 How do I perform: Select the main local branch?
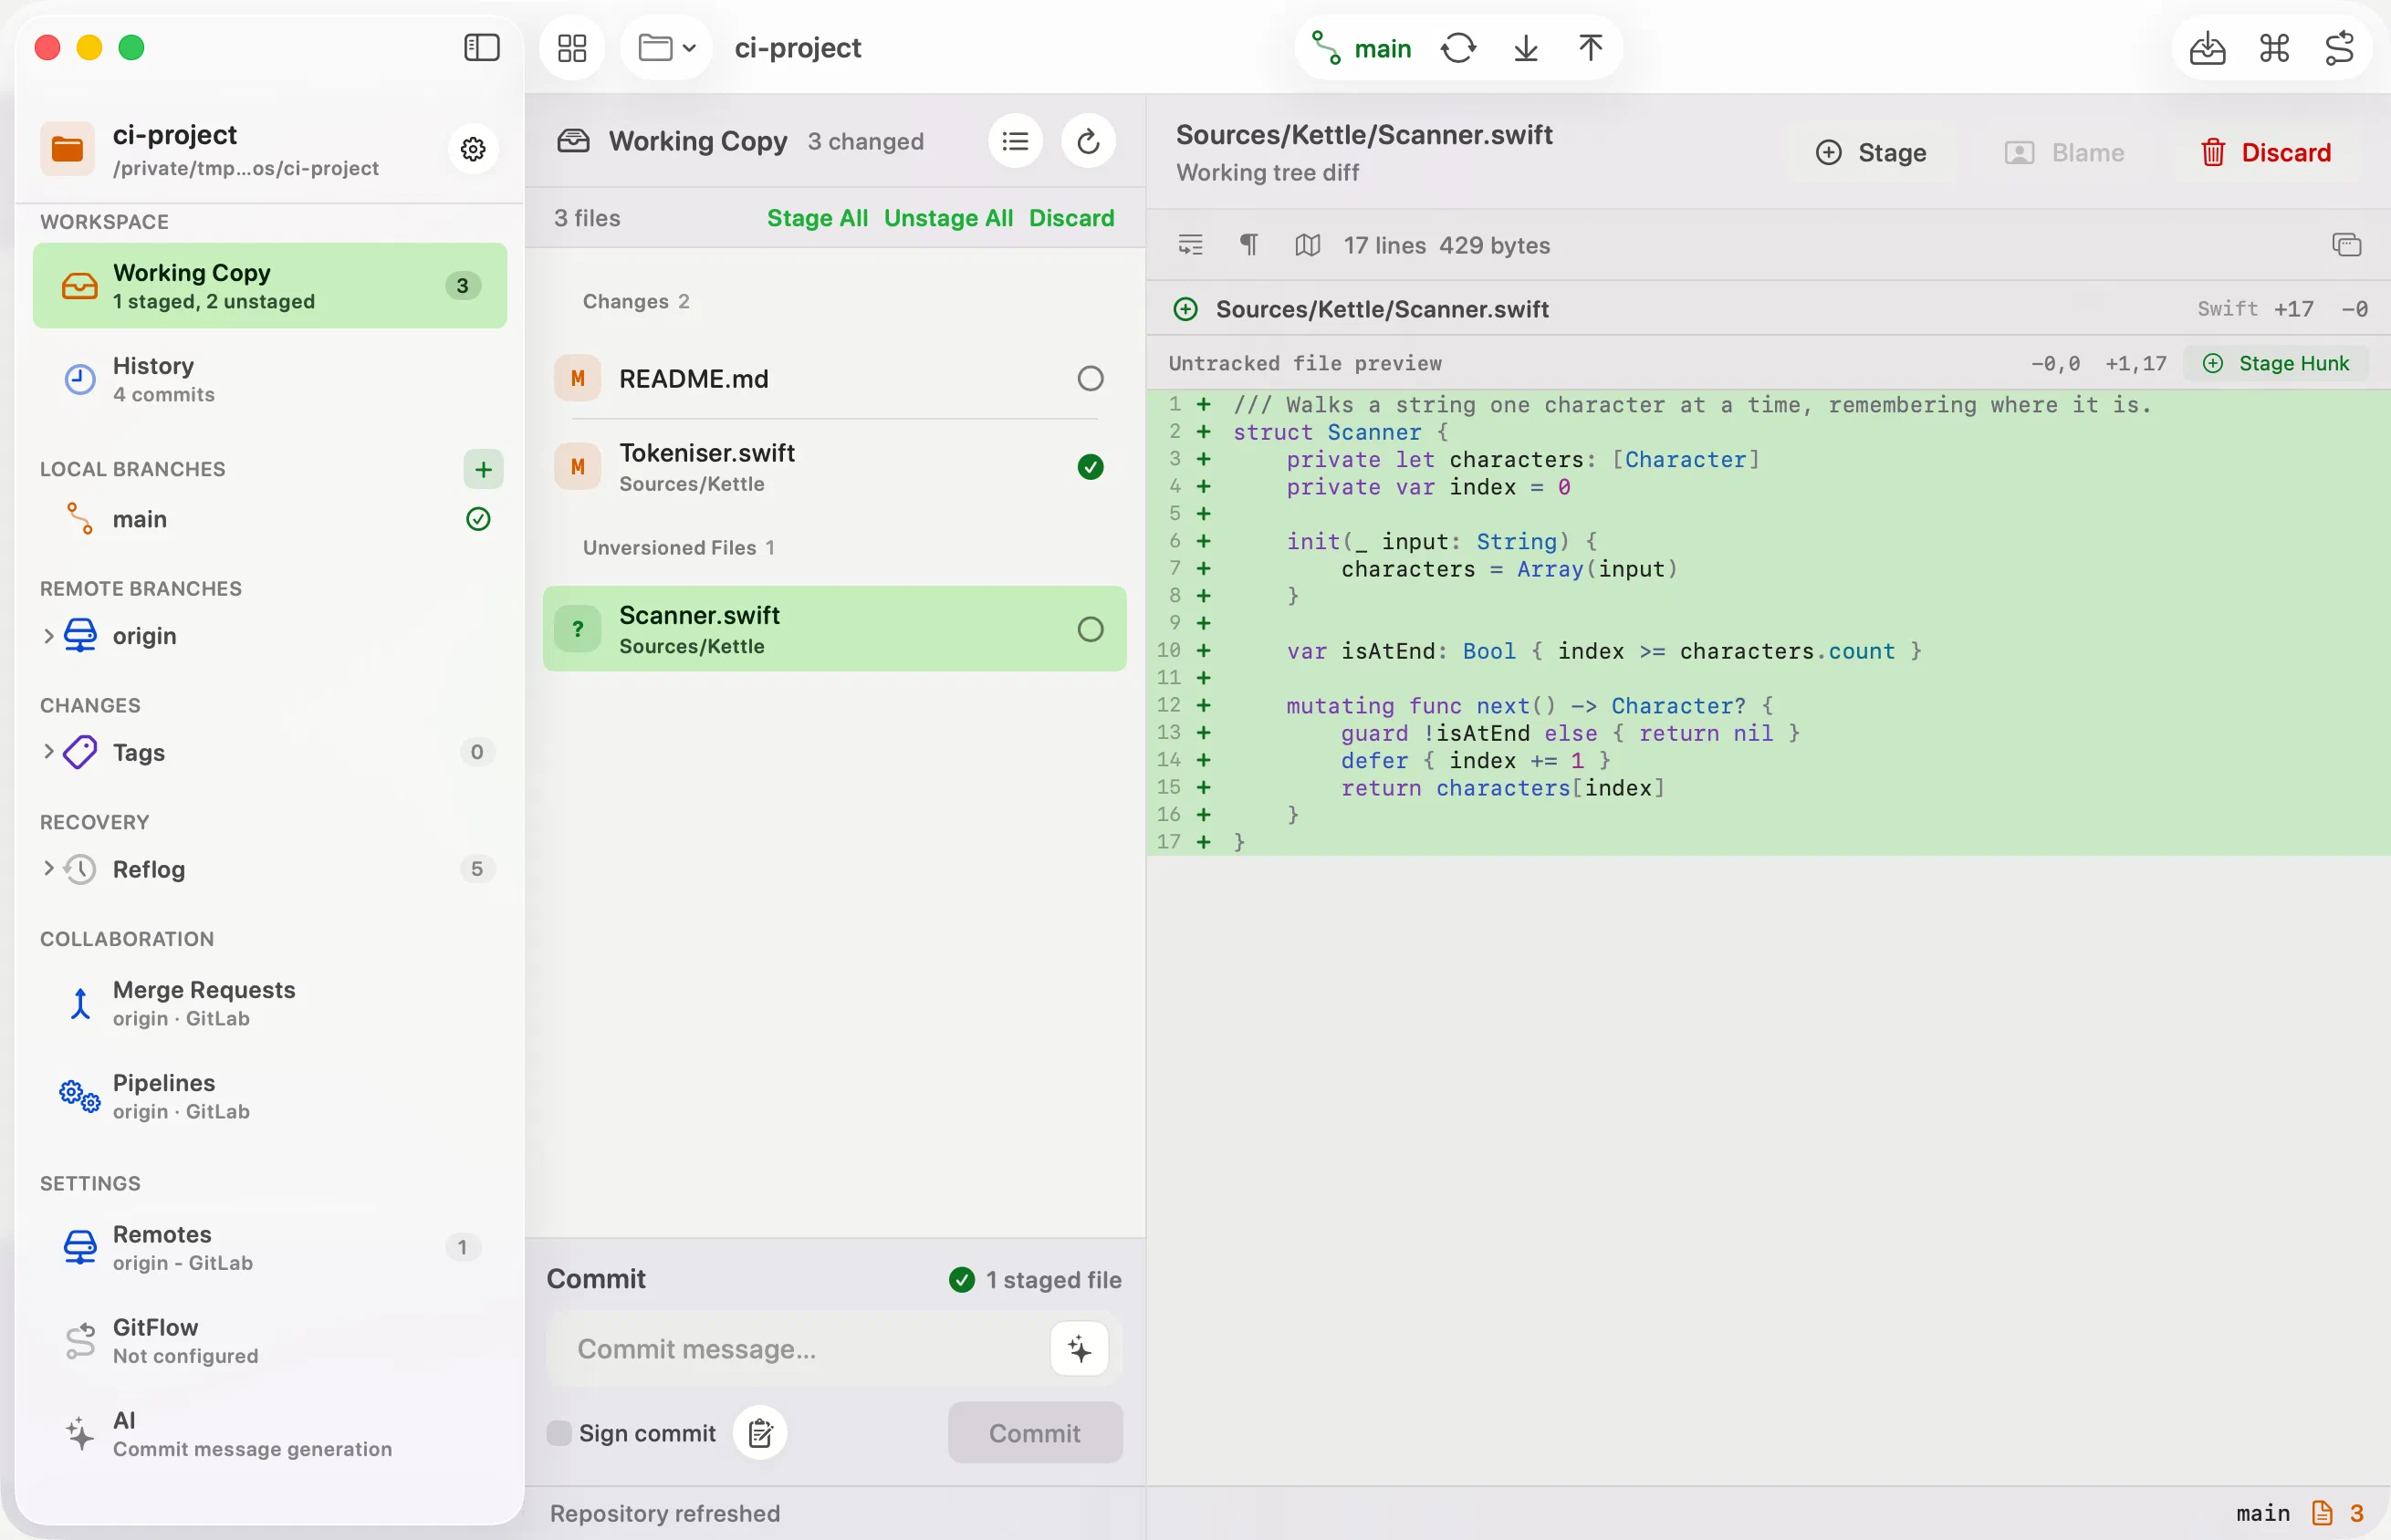(270, 519)
